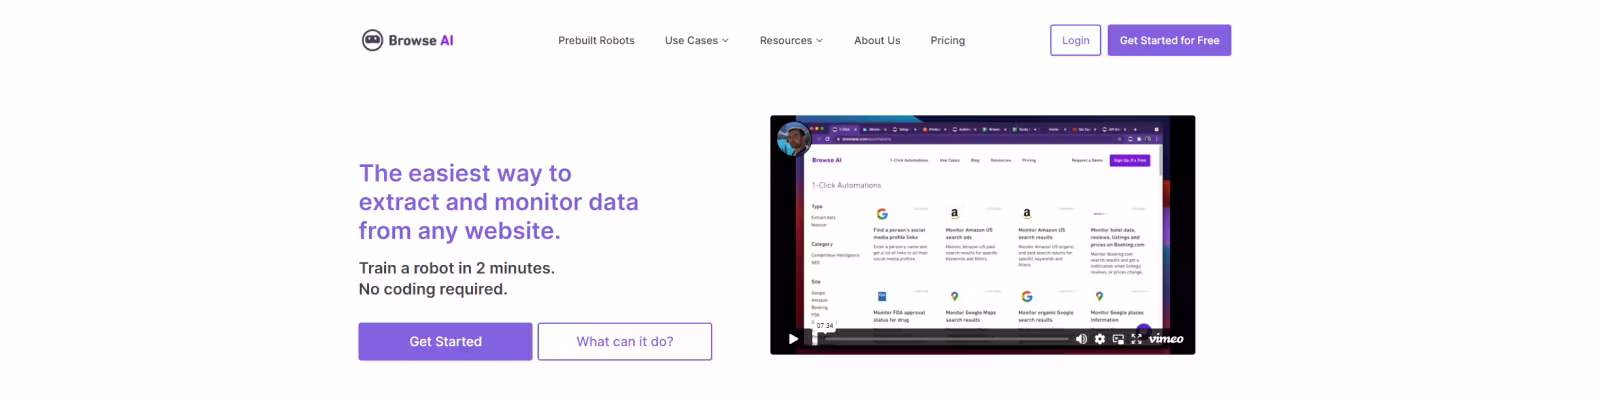
Task: Click the Login button
Action: 1076,40
